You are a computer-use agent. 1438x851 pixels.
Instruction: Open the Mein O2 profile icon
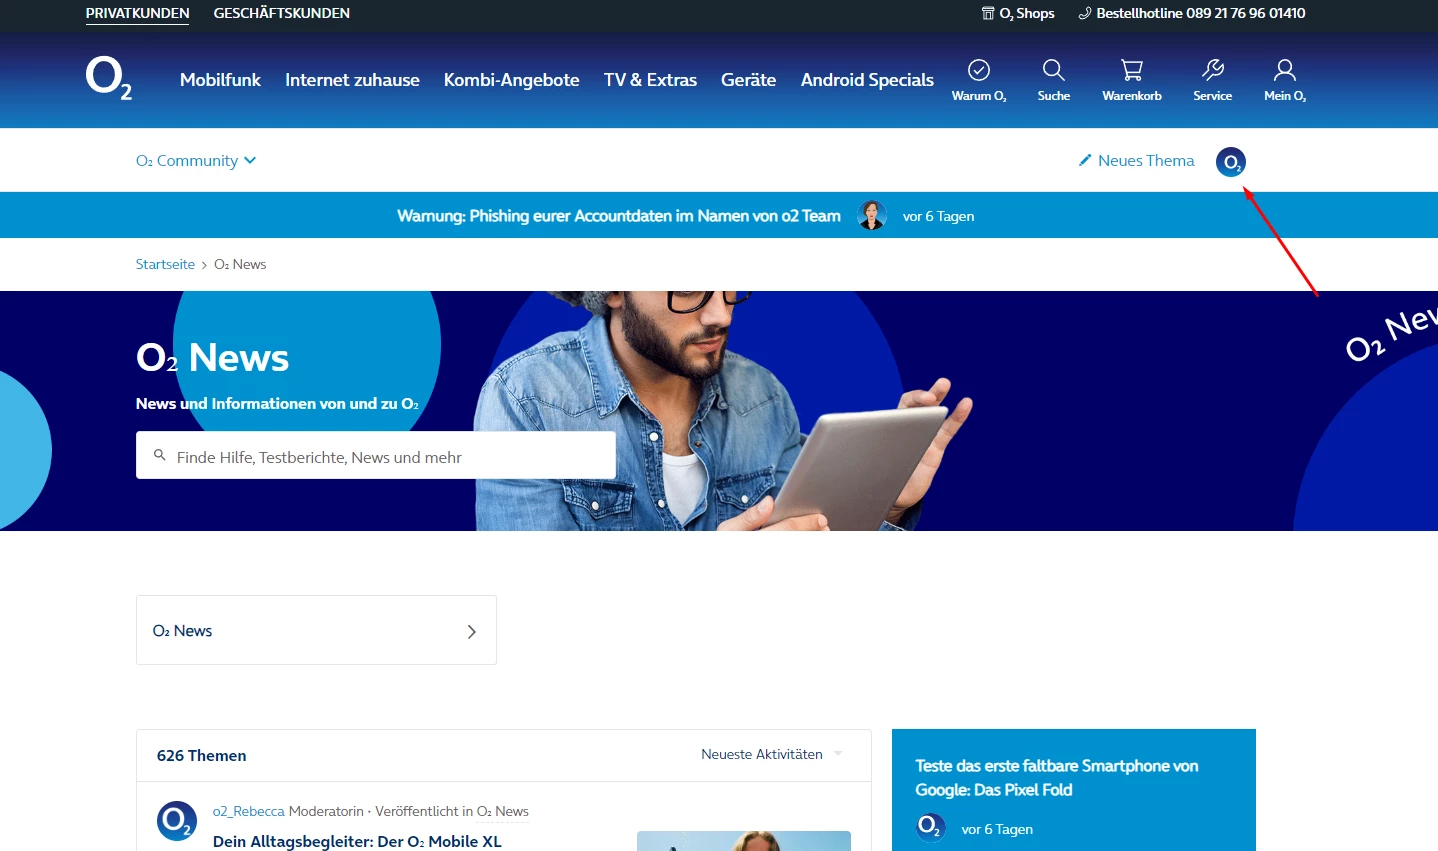(x=1285, y=70)
